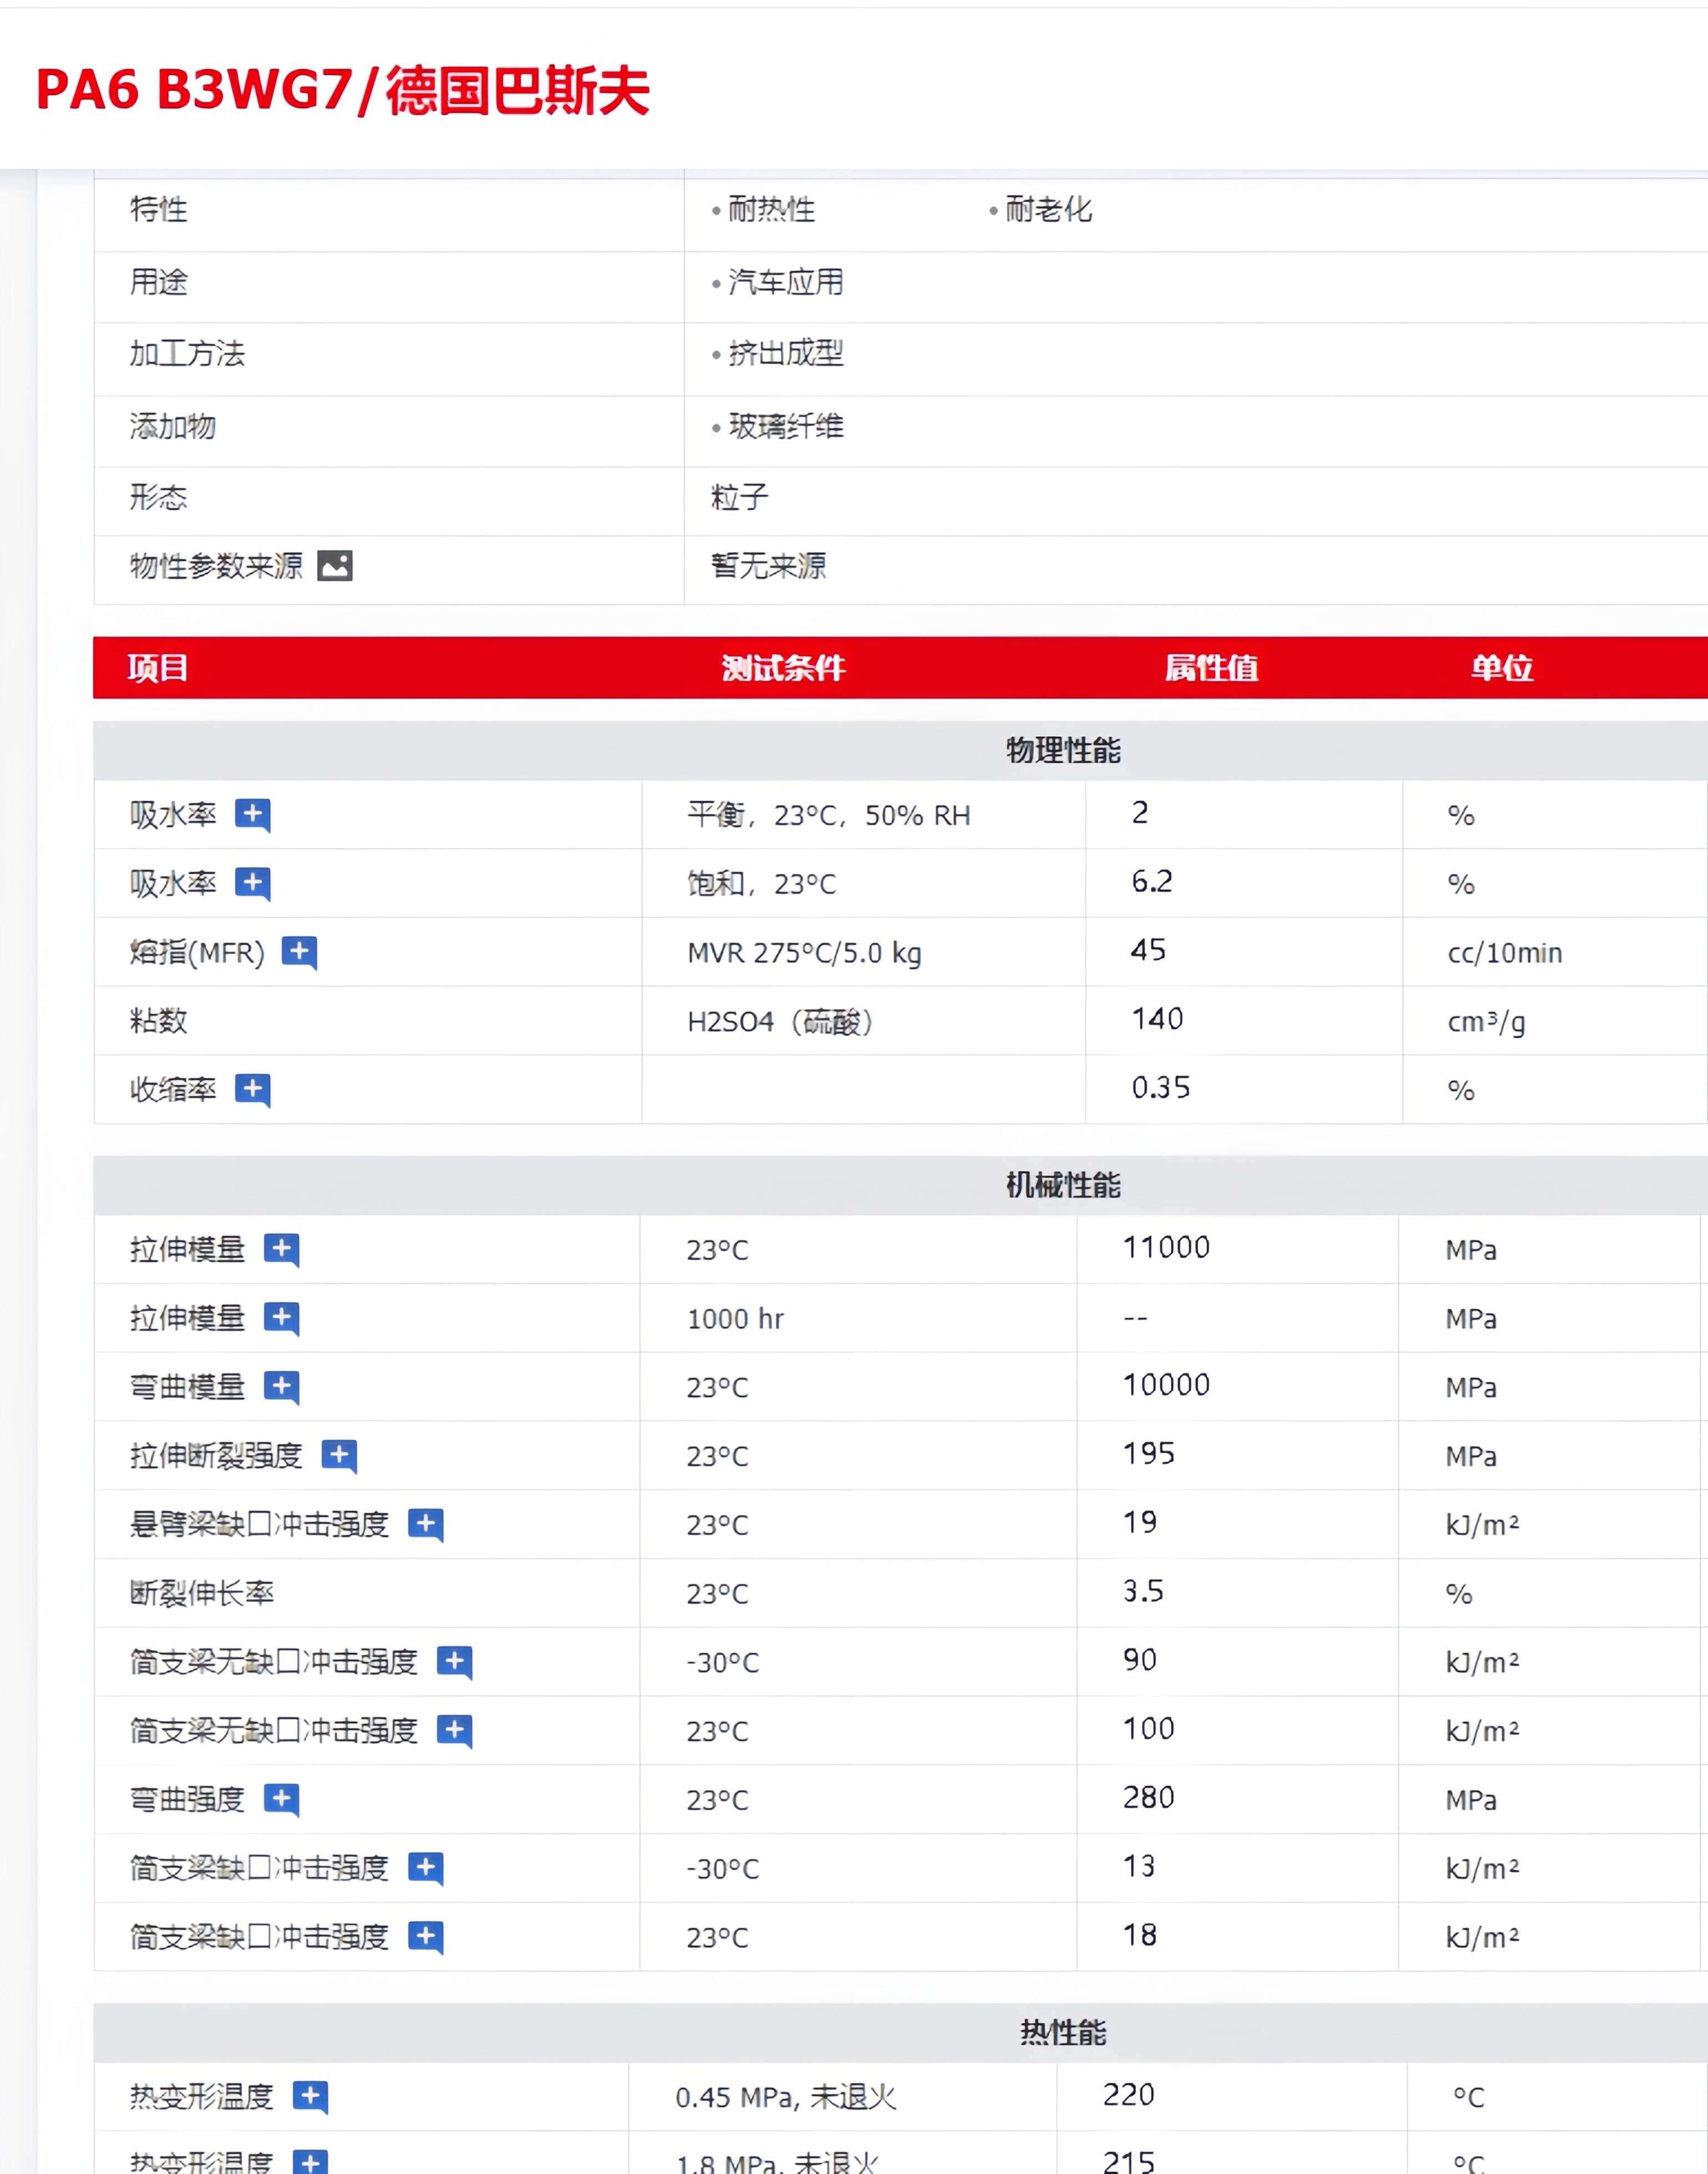The image size is (1708, 2174).
Task: Click the value 195 for 拉伸断裂强度
Action: pos(1149,1454)
